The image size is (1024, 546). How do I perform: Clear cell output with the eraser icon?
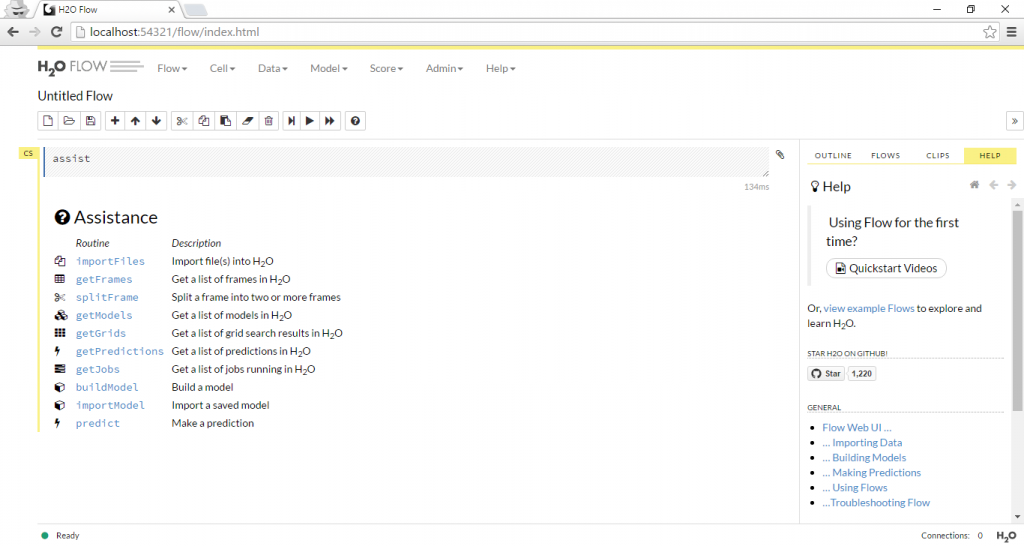coord(247,121)
